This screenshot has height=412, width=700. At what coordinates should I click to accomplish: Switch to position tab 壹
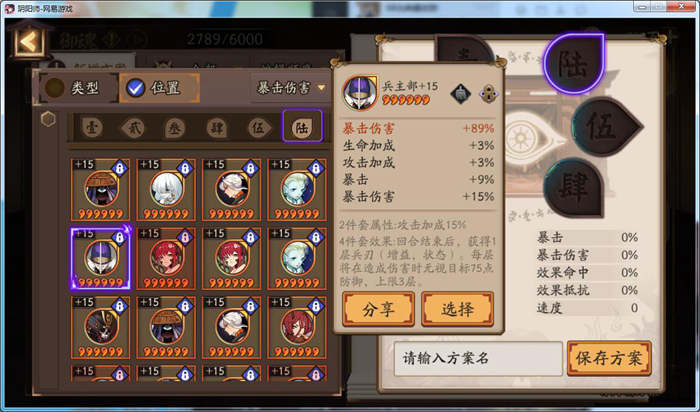coord(92,128)
